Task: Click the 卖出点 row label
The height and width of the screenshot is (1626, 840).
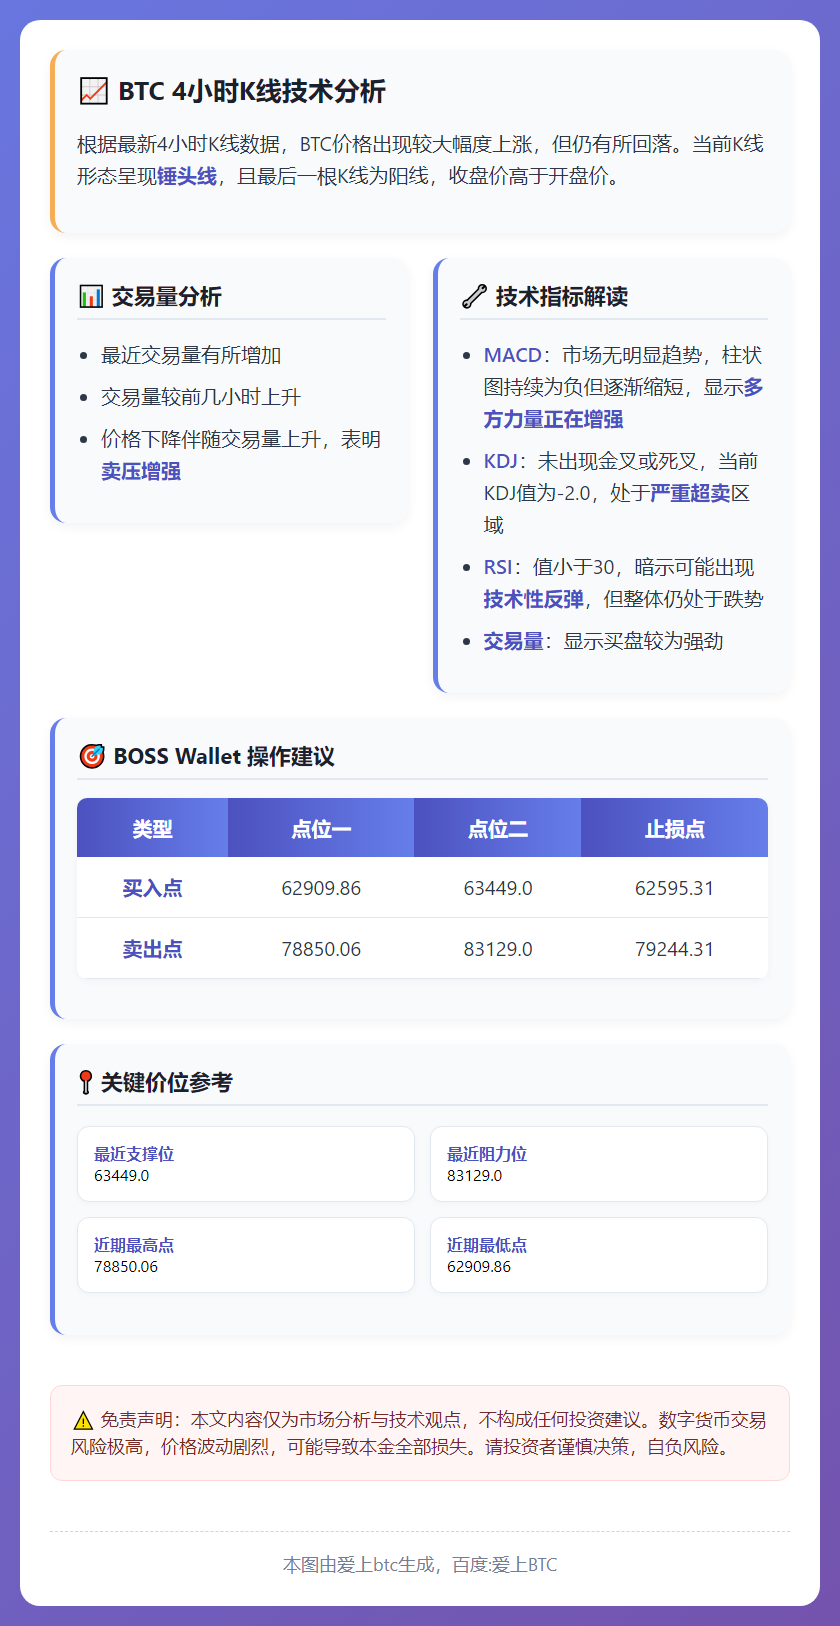Action: coord(152,949)
